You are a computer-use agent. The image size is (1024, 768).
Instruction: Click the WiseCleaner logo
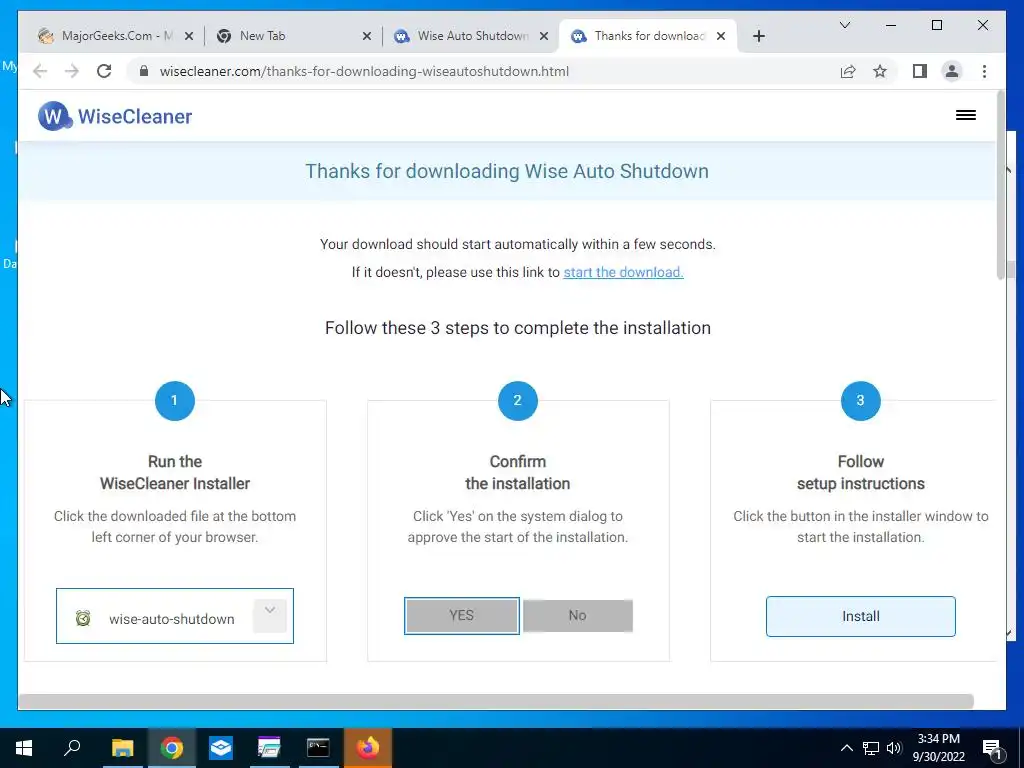115,116
